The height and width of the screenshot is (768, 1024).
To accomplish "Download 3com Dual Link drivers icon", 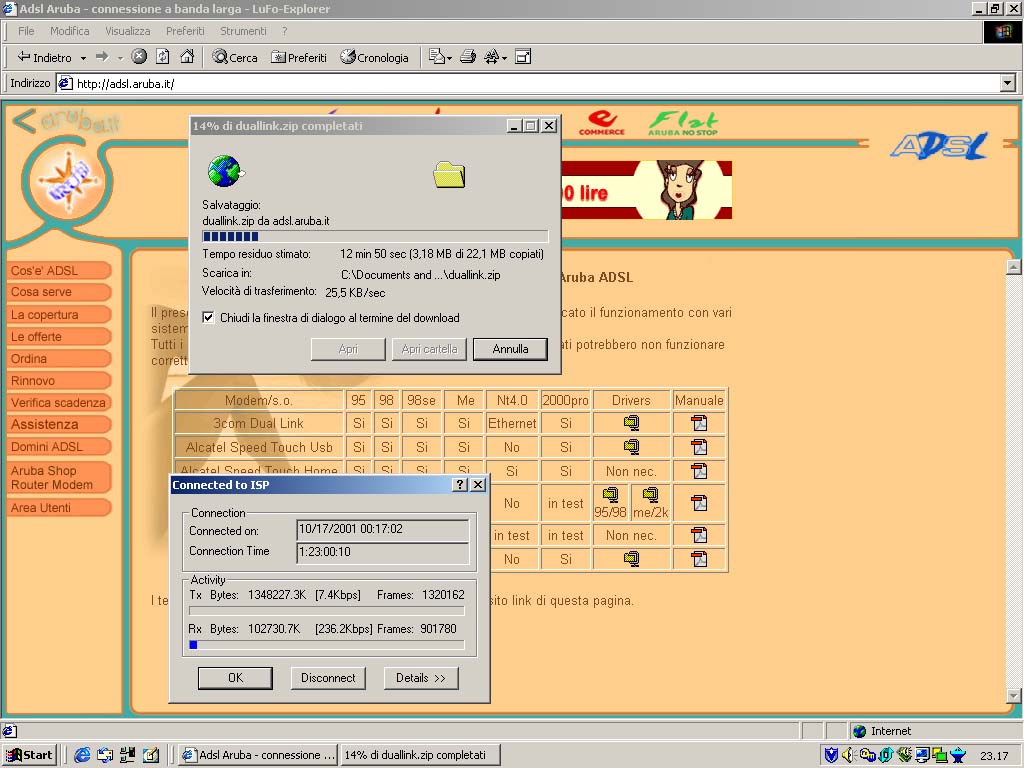I will coord(631,423).
